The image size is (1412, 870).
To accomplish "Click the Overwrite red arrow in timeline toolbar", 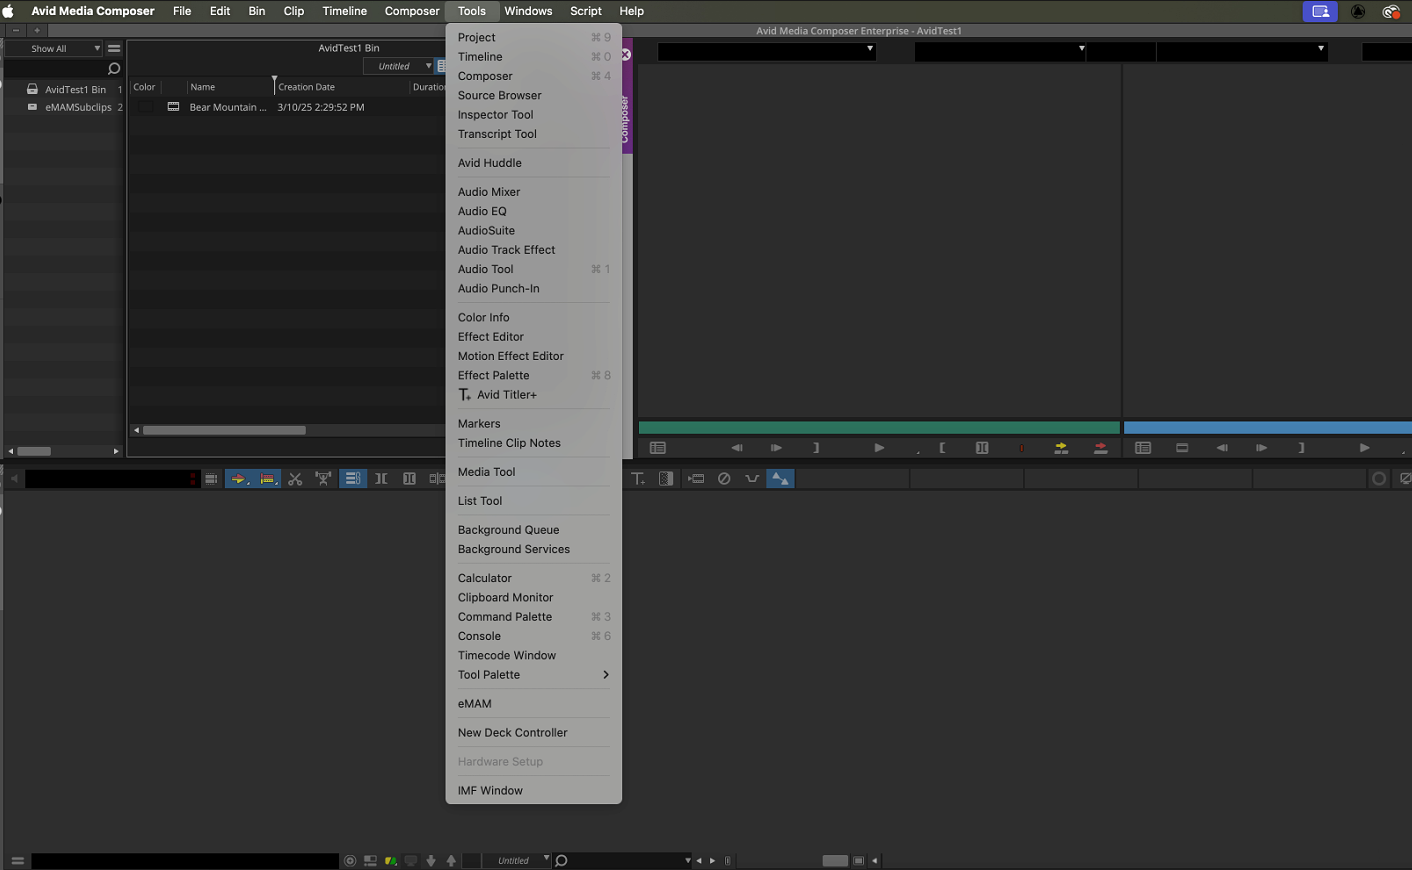I will (267, 479).
